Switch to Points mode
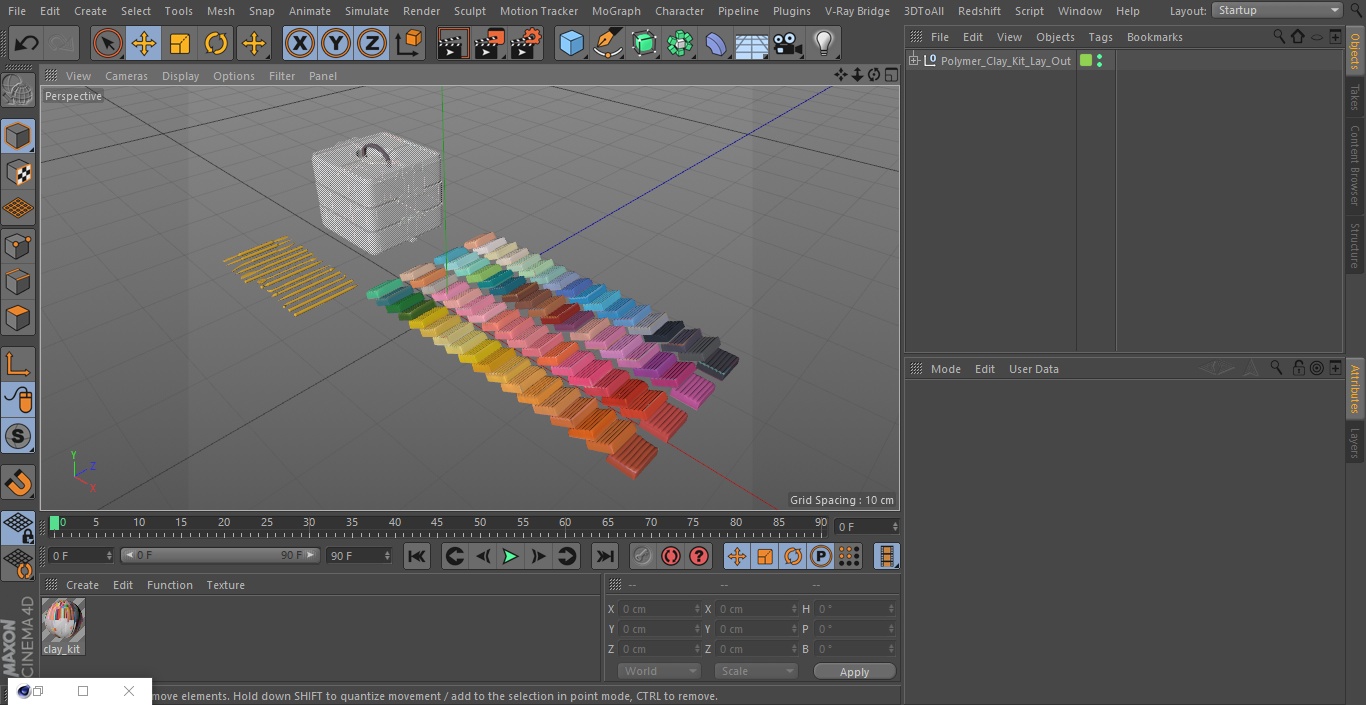The width and height of the screenshot is (1366, 705). [18, 245]
